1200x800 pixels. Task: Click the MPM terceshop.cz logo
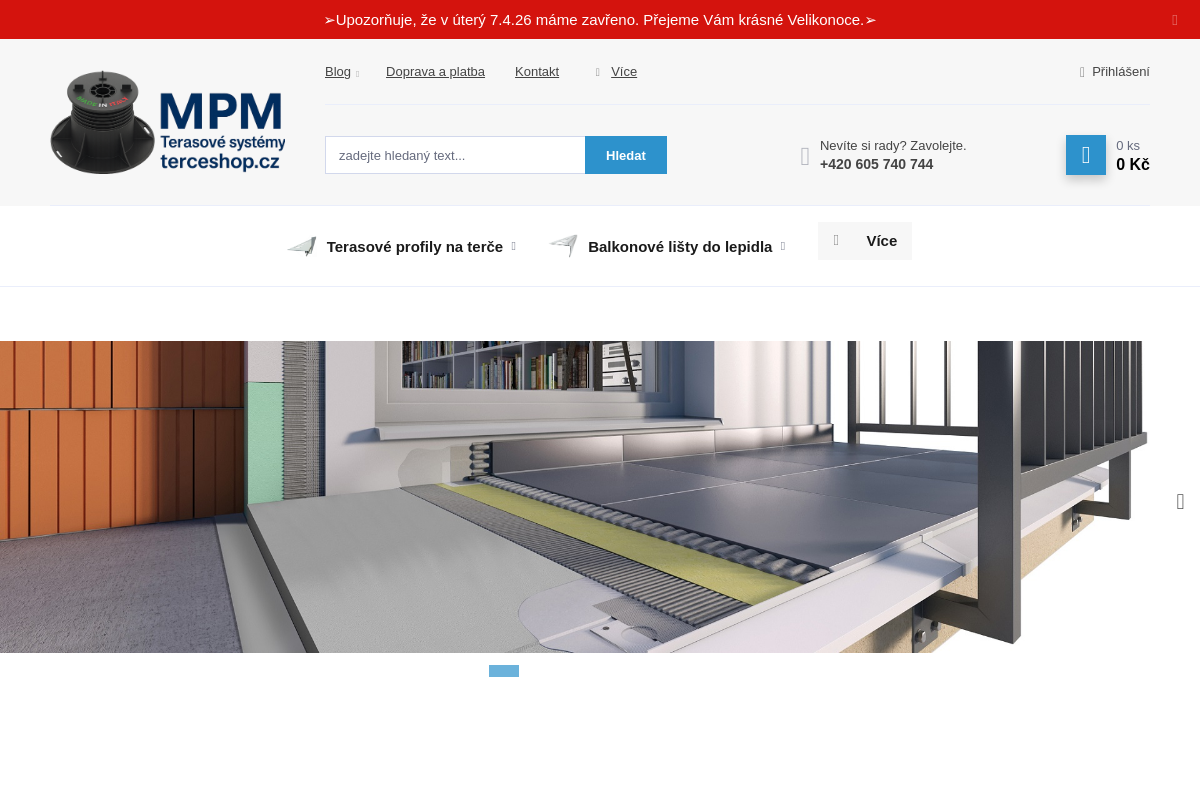coord(168,122)
